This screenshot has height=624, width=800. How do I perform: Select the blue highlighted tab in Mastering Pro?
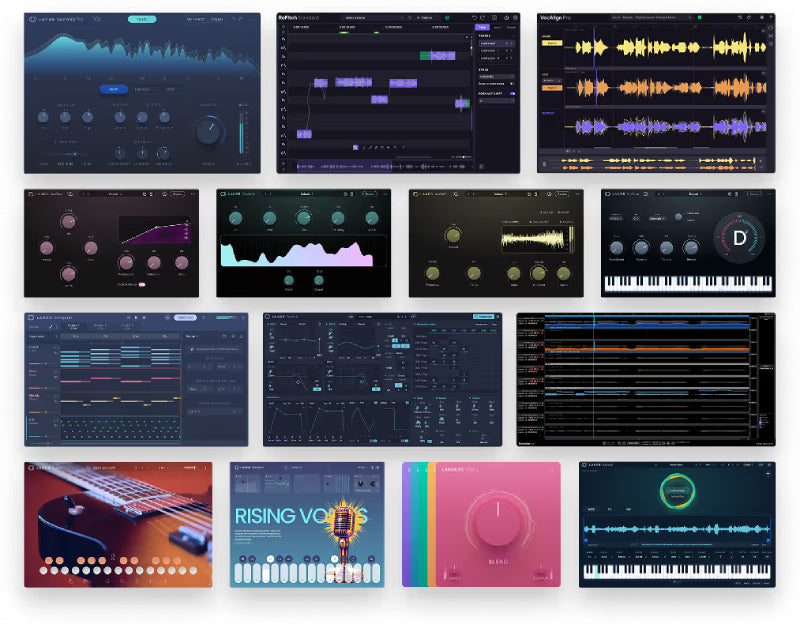[x=113, y=89]
